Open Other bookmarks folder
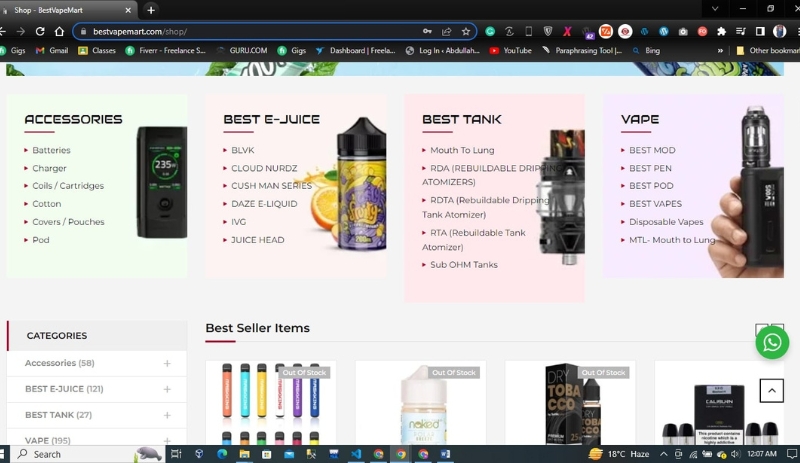The height and width of the screenshot is (463, 800). pyautogui.click(x=767, y=51)
